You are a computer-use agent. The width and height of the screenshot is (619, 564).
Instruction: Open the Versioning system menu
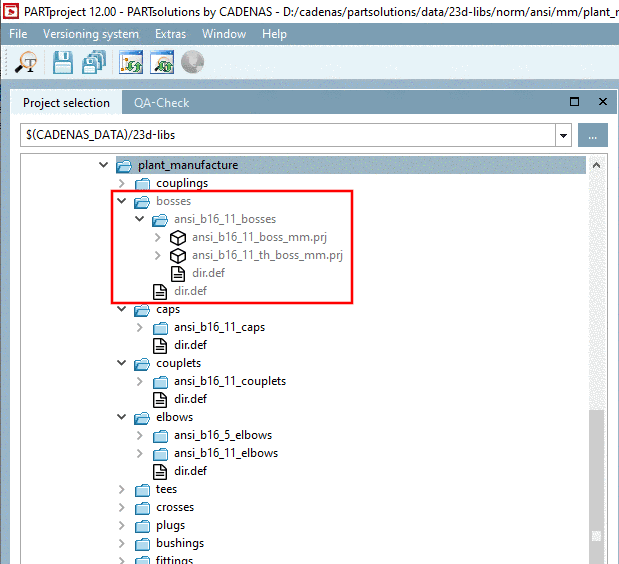[x=91, y=34]
